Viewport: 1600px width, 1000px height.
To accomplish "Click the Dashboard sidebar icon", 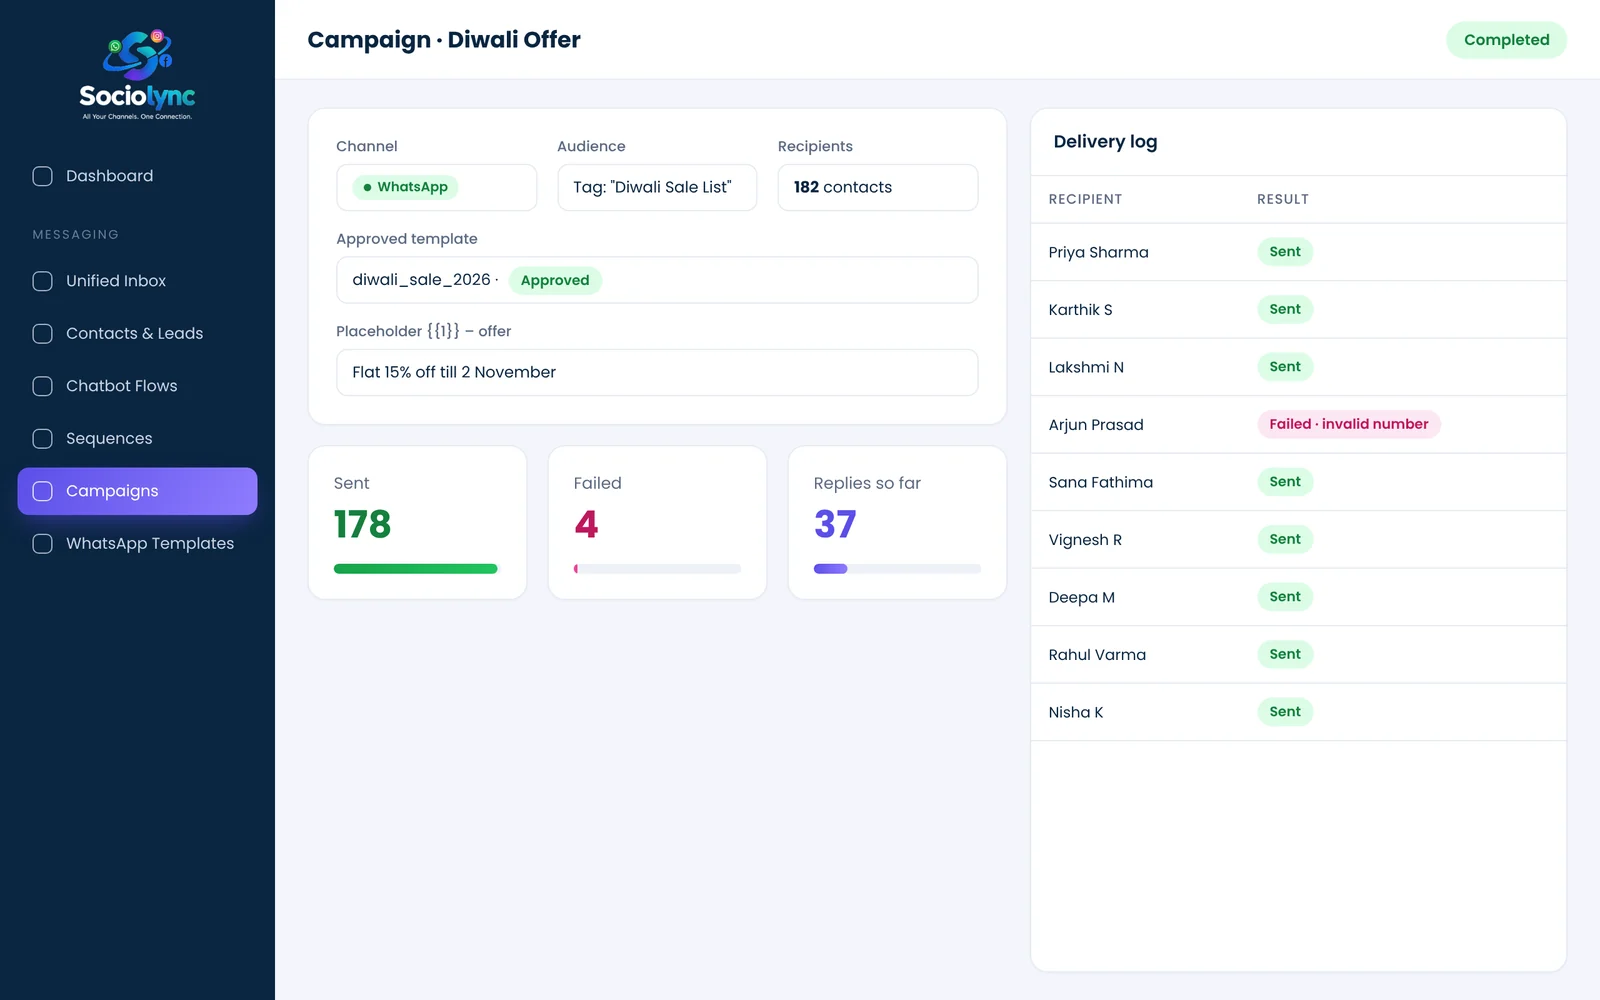I will (43, 176).
